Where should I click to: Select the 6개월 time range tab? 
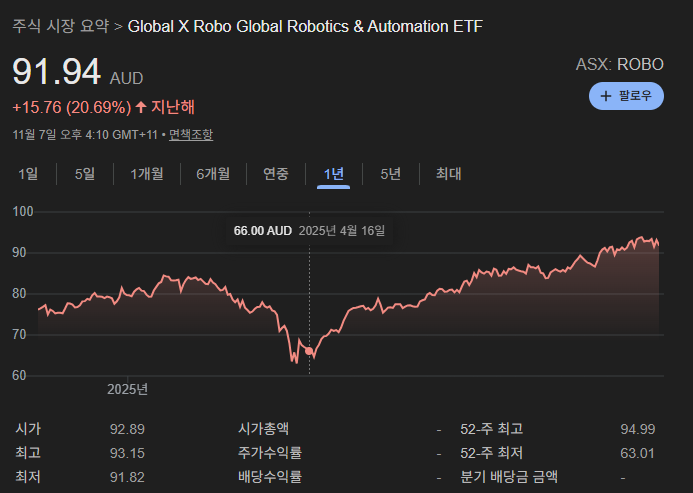[213, 174]
